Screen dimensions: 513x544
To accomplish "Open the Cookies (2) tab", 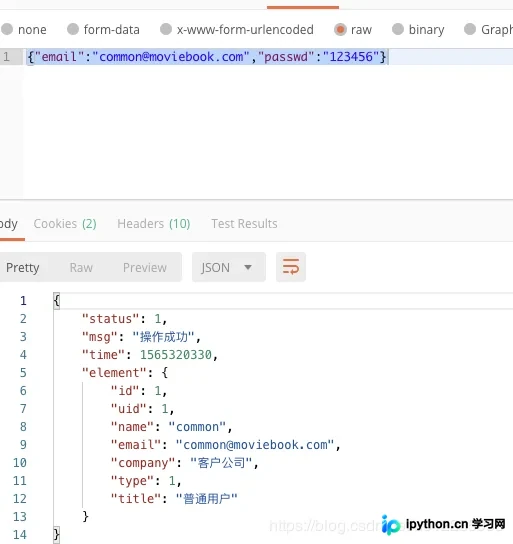I will pyautogui.click(x=65, y=224).
